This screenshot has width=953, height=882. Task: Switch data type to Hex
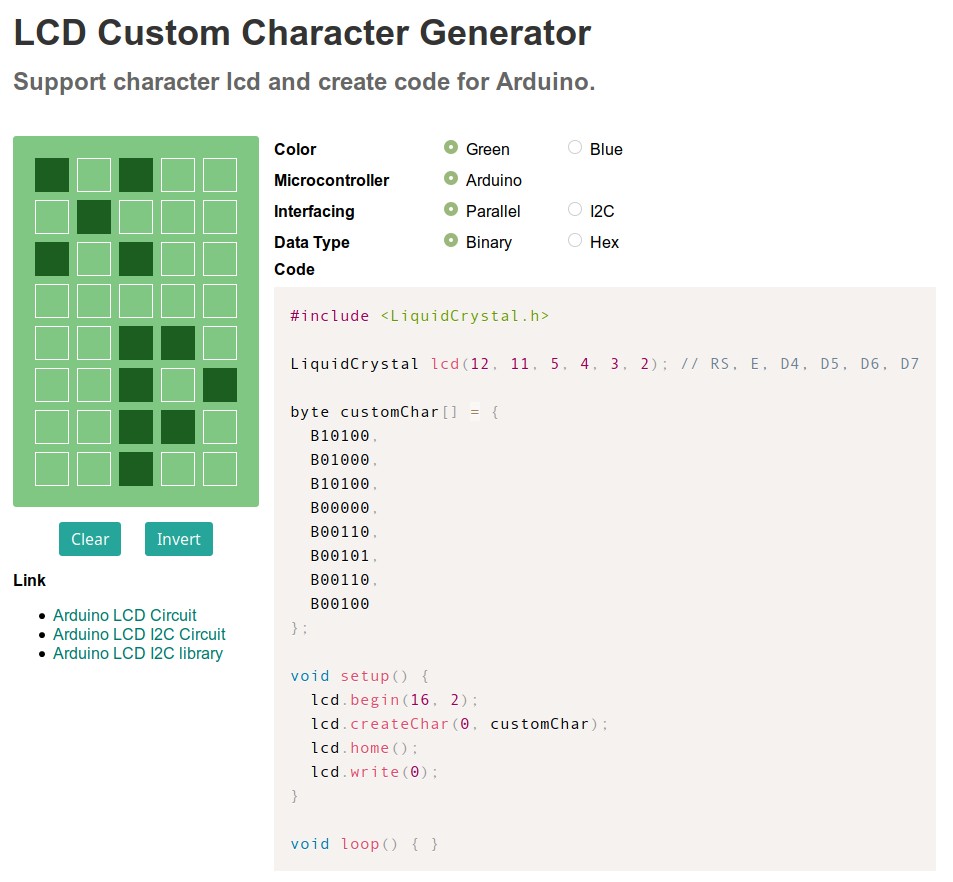pos(575,241)
